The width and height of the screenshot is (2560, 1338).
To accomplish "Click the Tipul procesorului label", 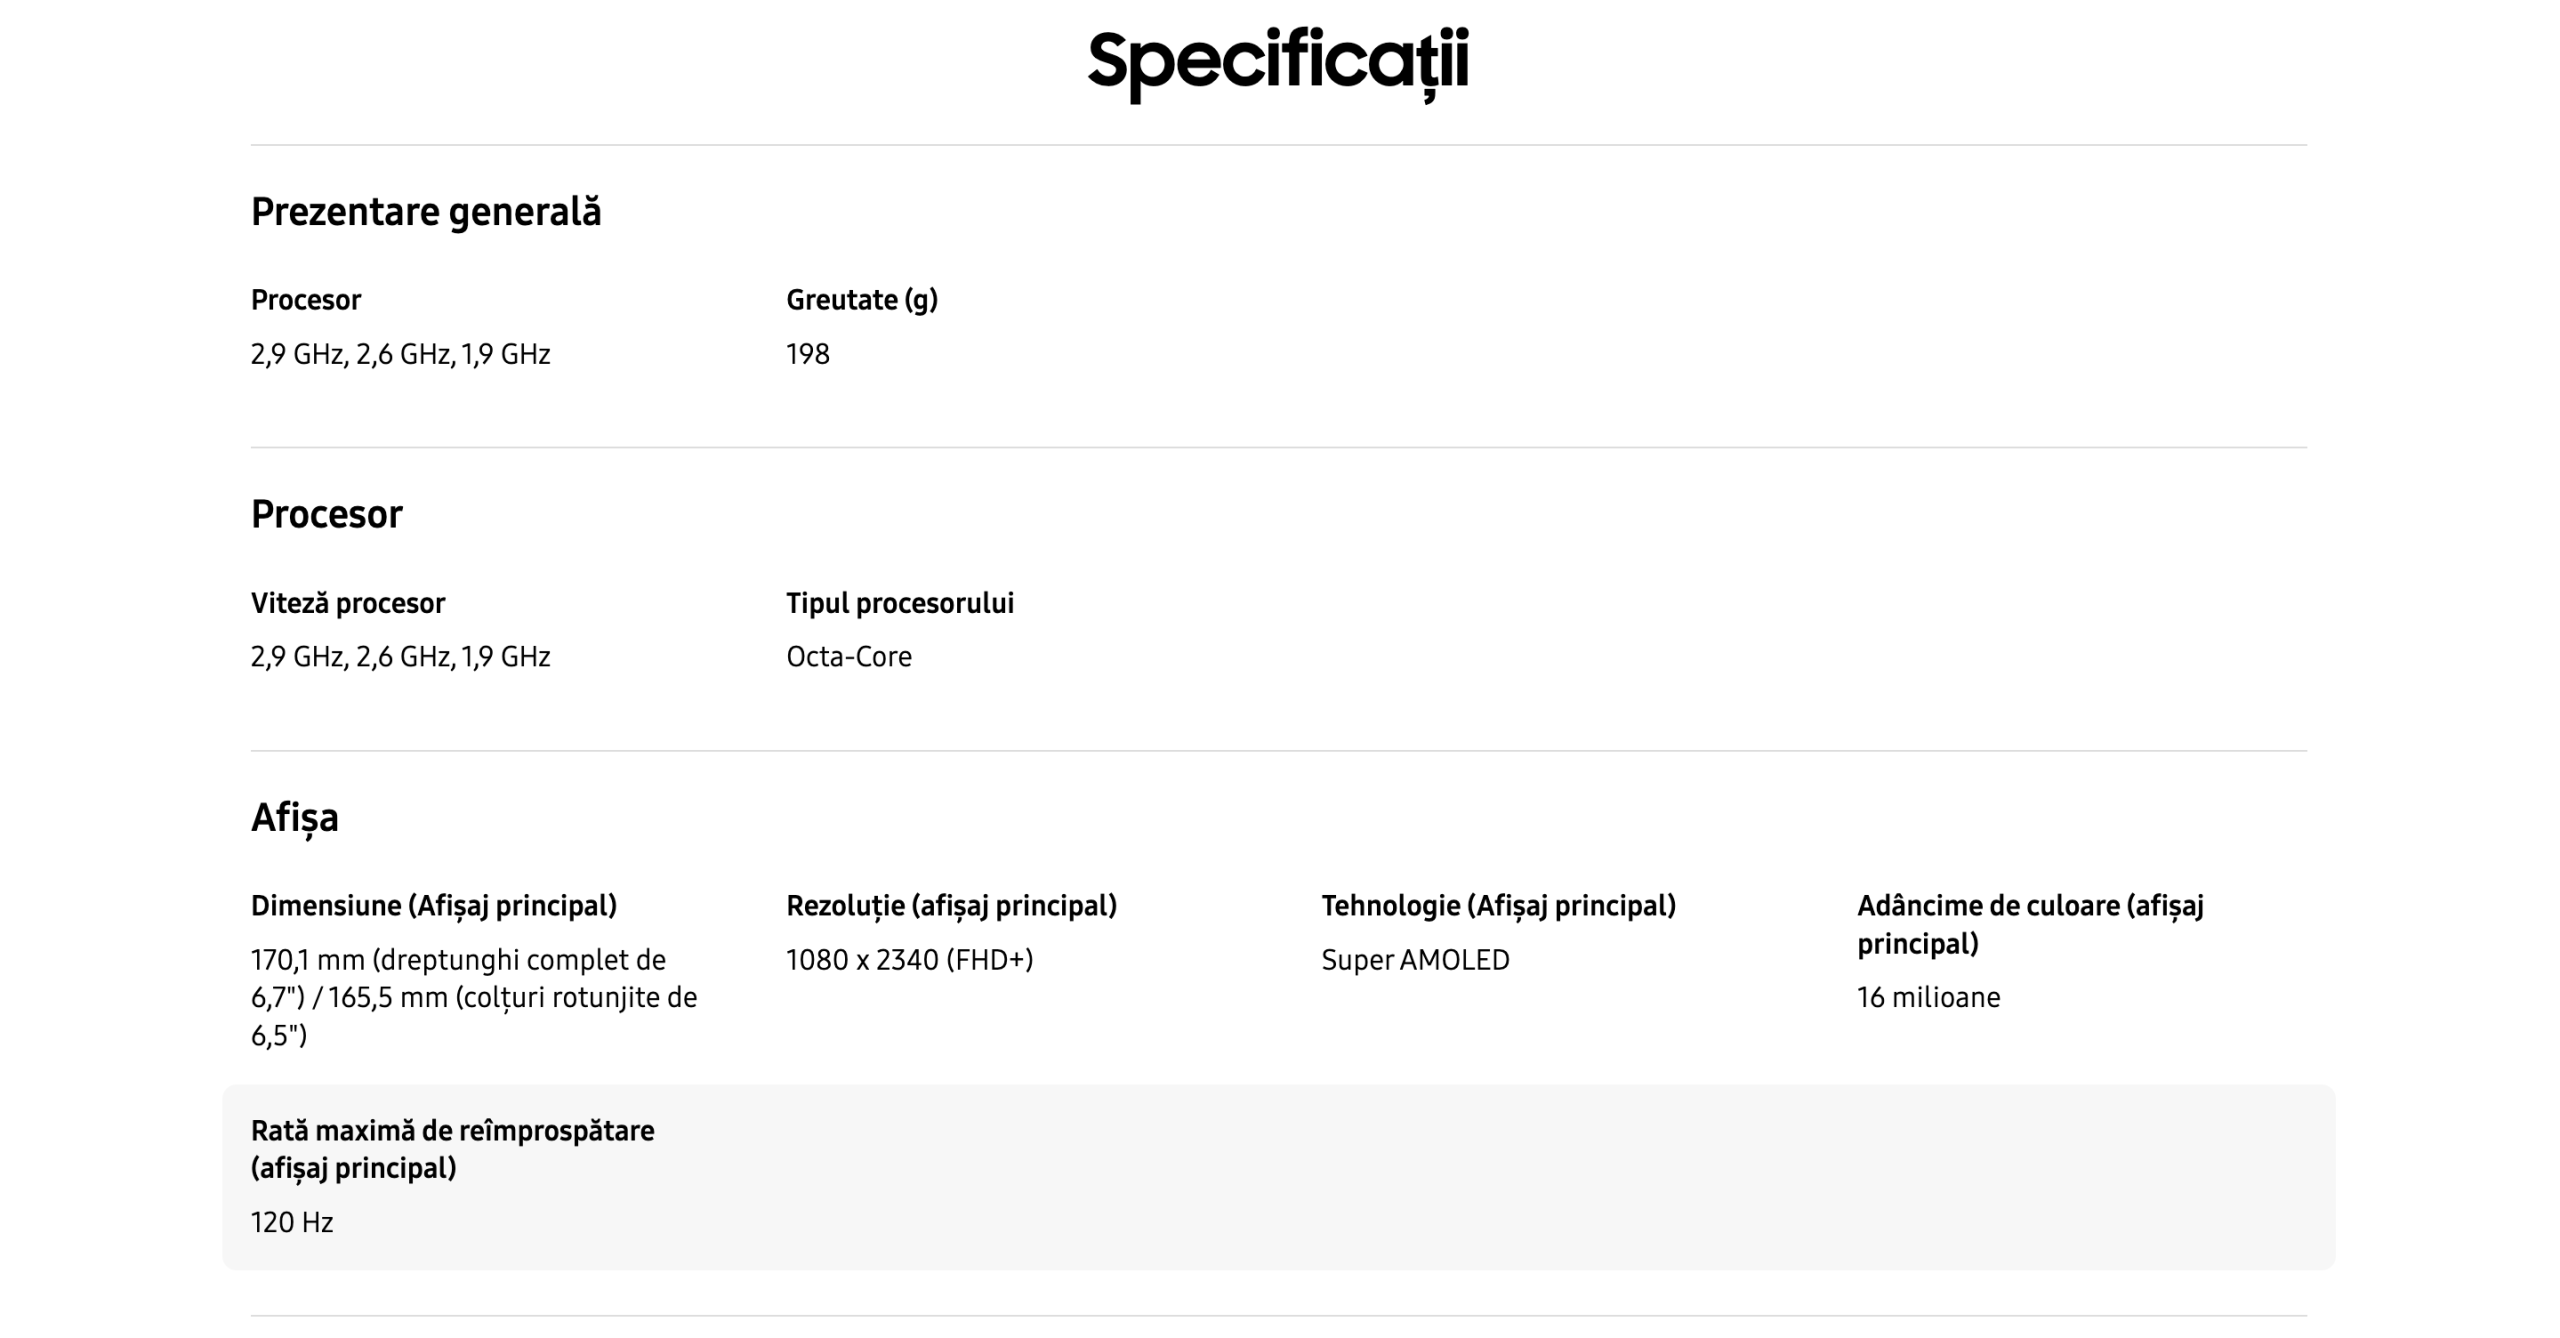I will [x=900, y=603].
